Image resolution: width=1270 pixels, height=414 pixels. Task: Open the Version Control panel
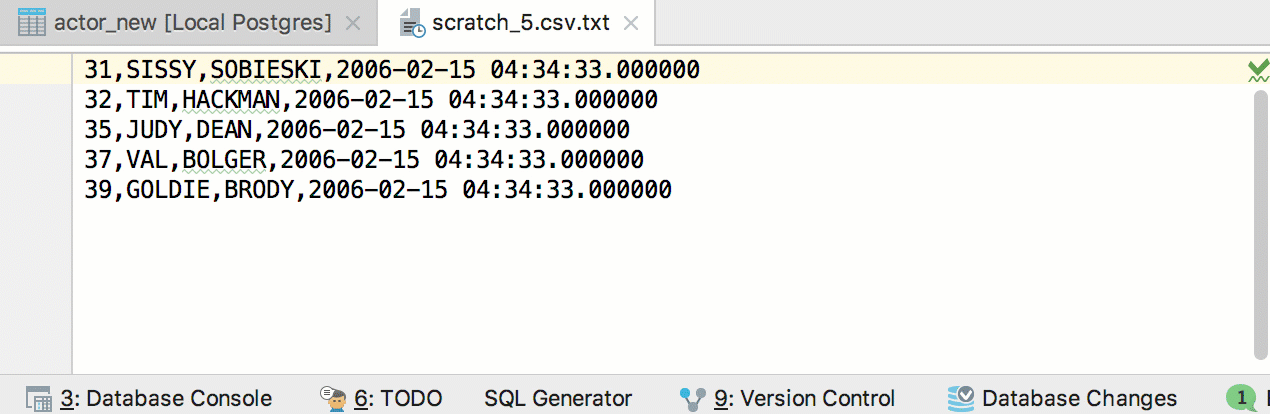tap(788, 398)
